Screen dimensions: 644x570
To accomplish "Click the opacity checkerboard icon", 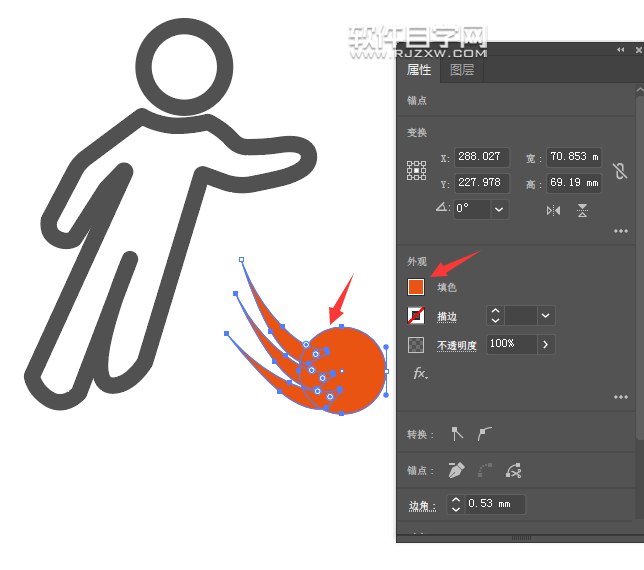I will pos(416,345).
